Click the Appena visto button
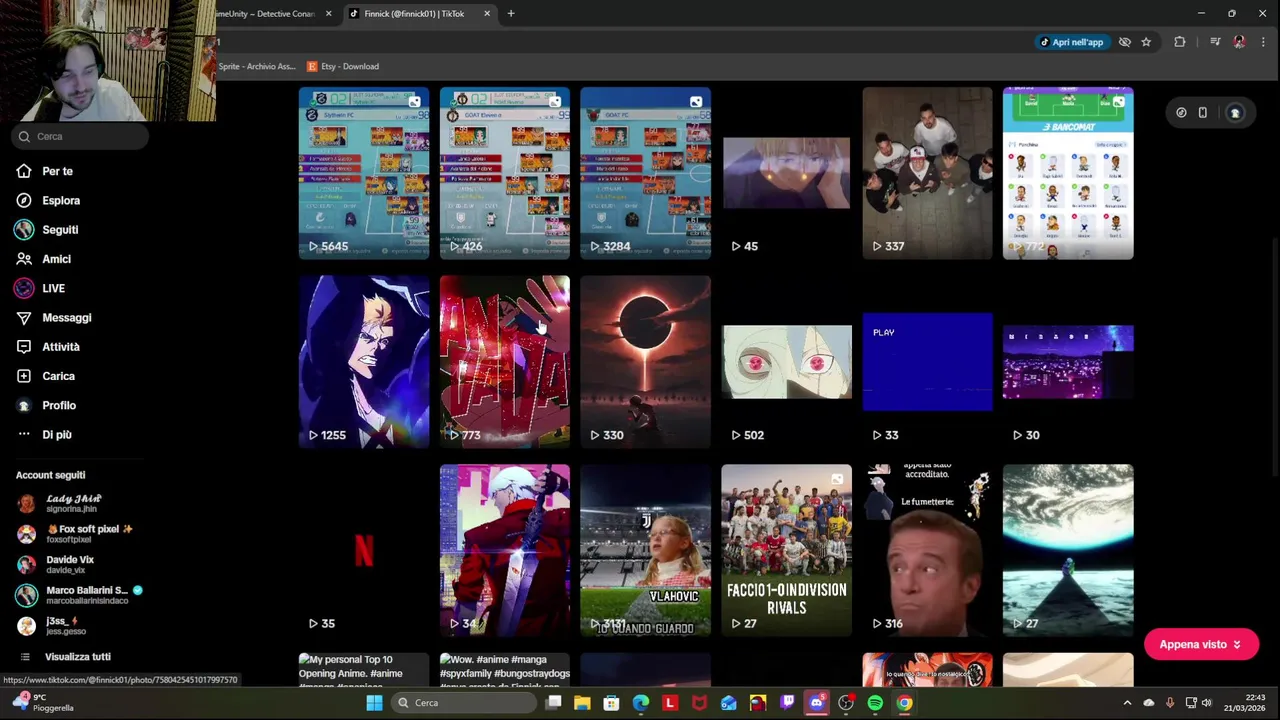Screen dimensions: 1280x720 1200,645
